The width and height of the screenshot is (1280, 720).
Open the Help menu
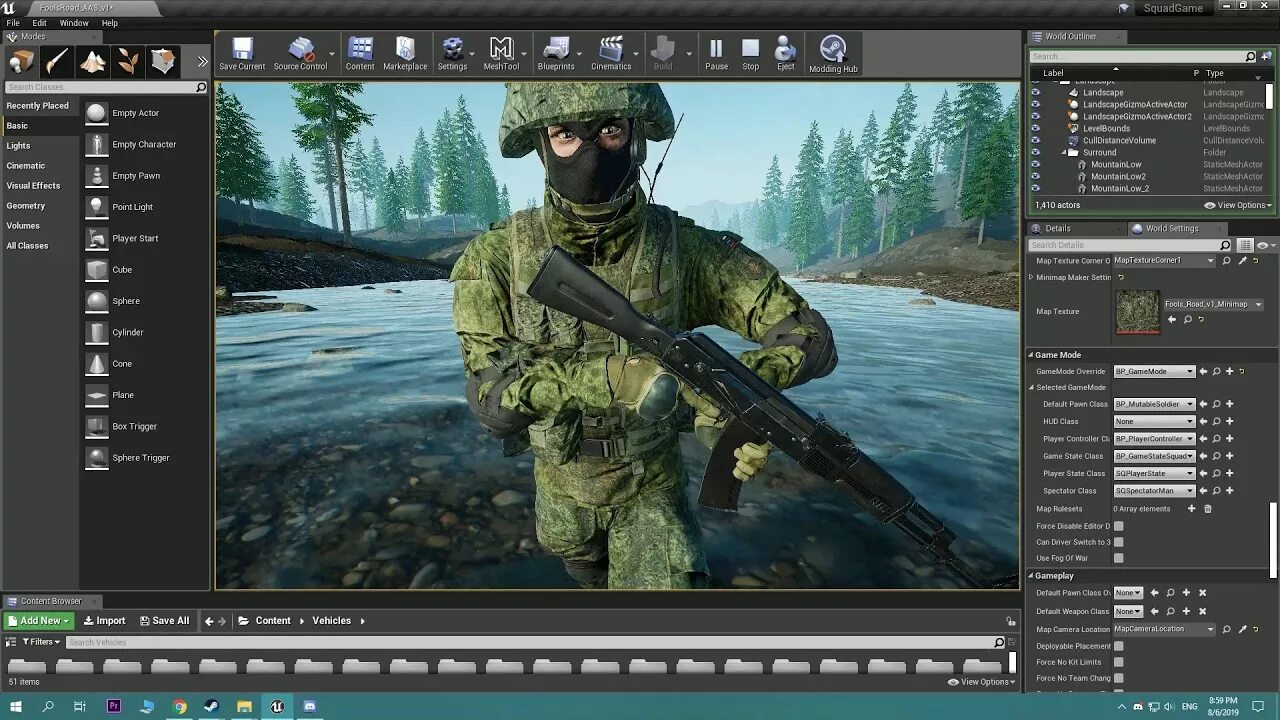(110, 23)
